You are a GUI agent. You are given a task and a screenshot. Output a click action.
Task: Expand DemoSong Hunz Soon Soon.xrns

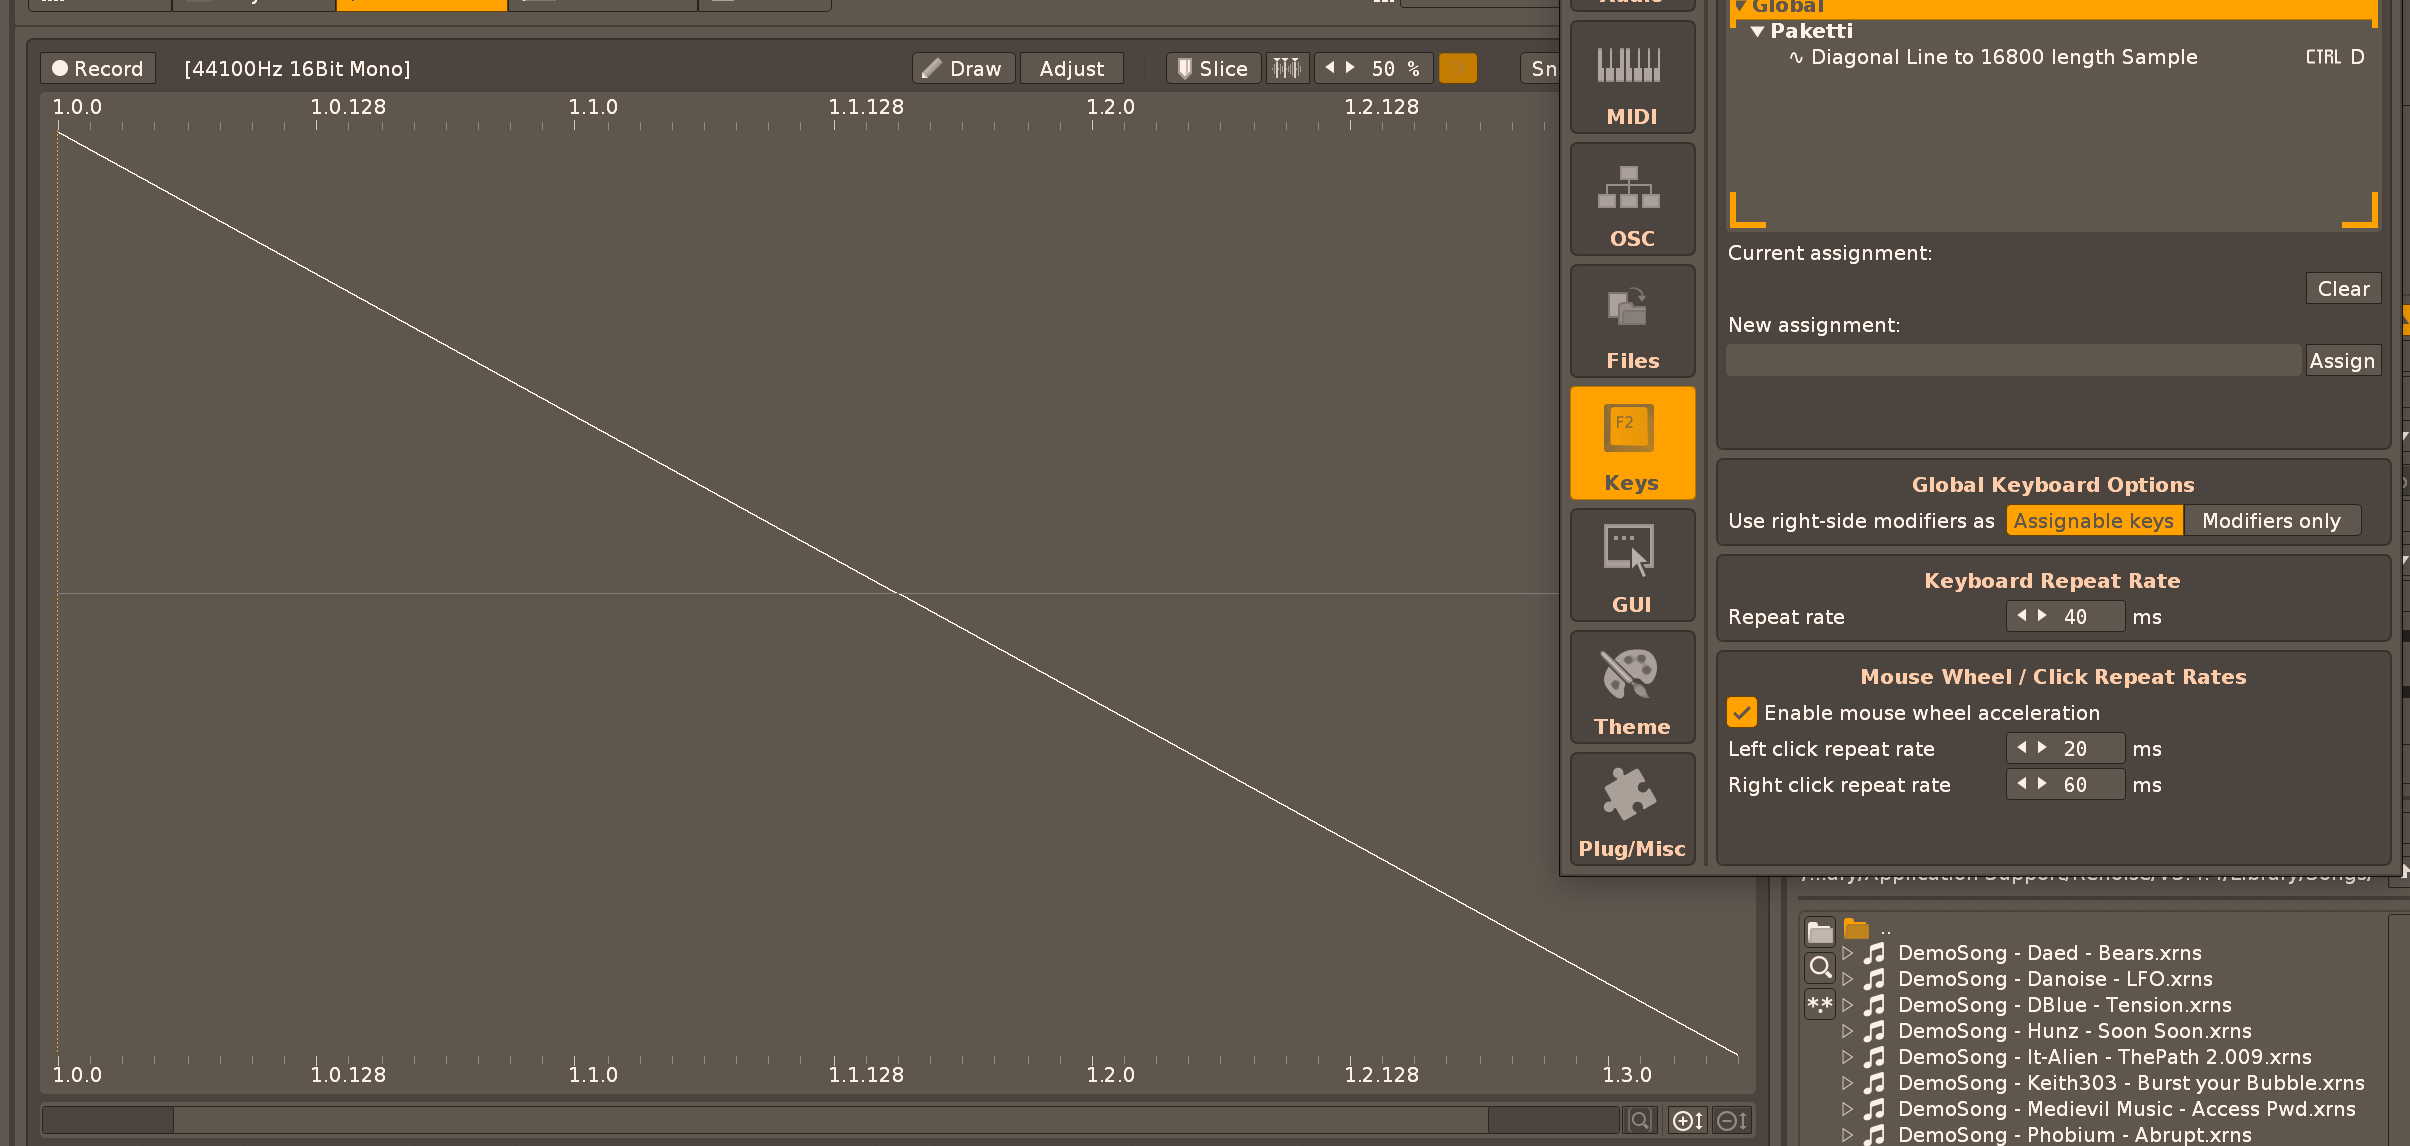(x=1847, y=1031)
